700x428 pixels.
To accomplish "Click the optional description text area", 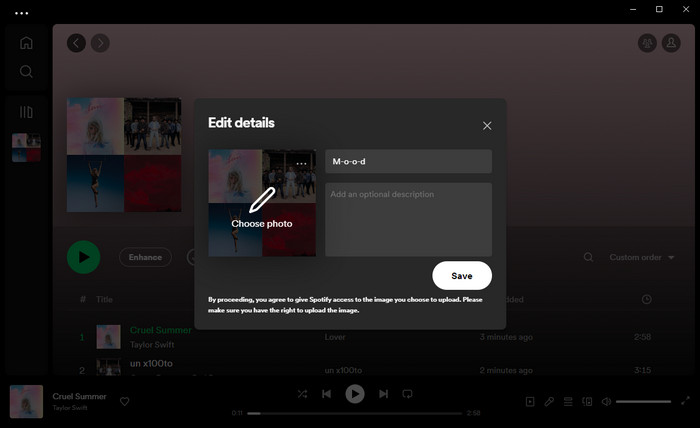I will [408, 219].
